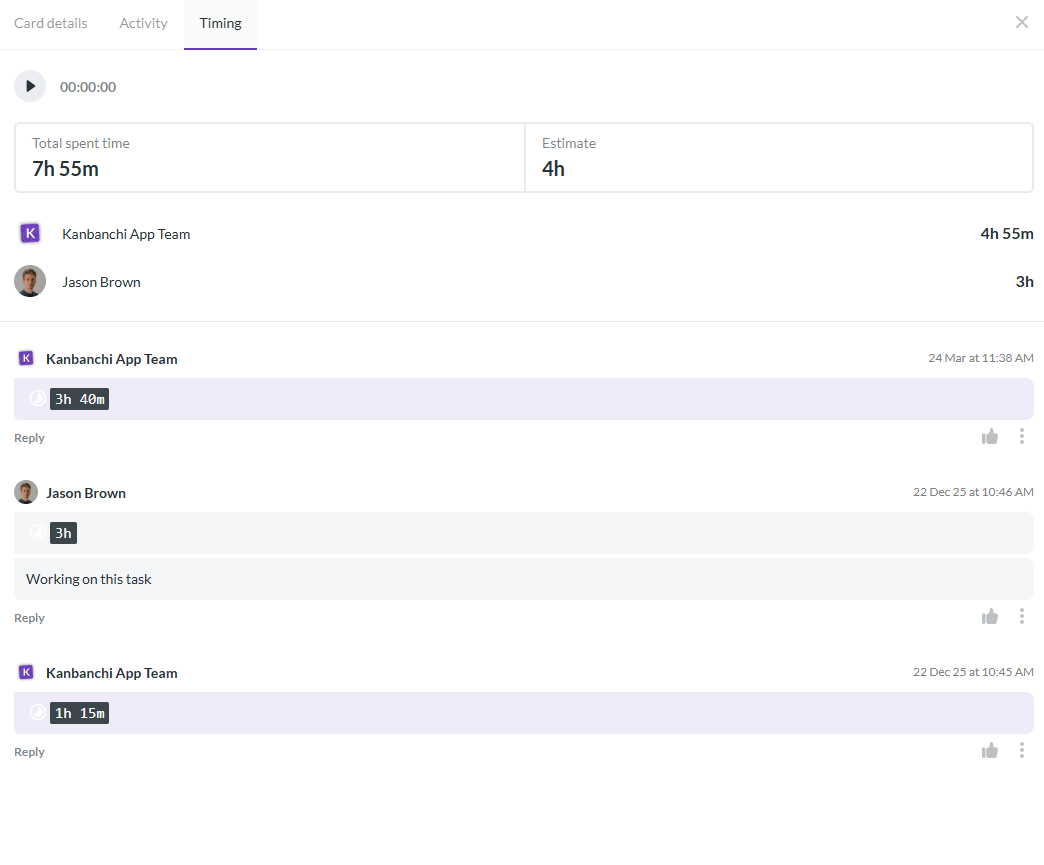
Task: Click the Total spent time 7h 55m box
Action: (x=270, y=158)
